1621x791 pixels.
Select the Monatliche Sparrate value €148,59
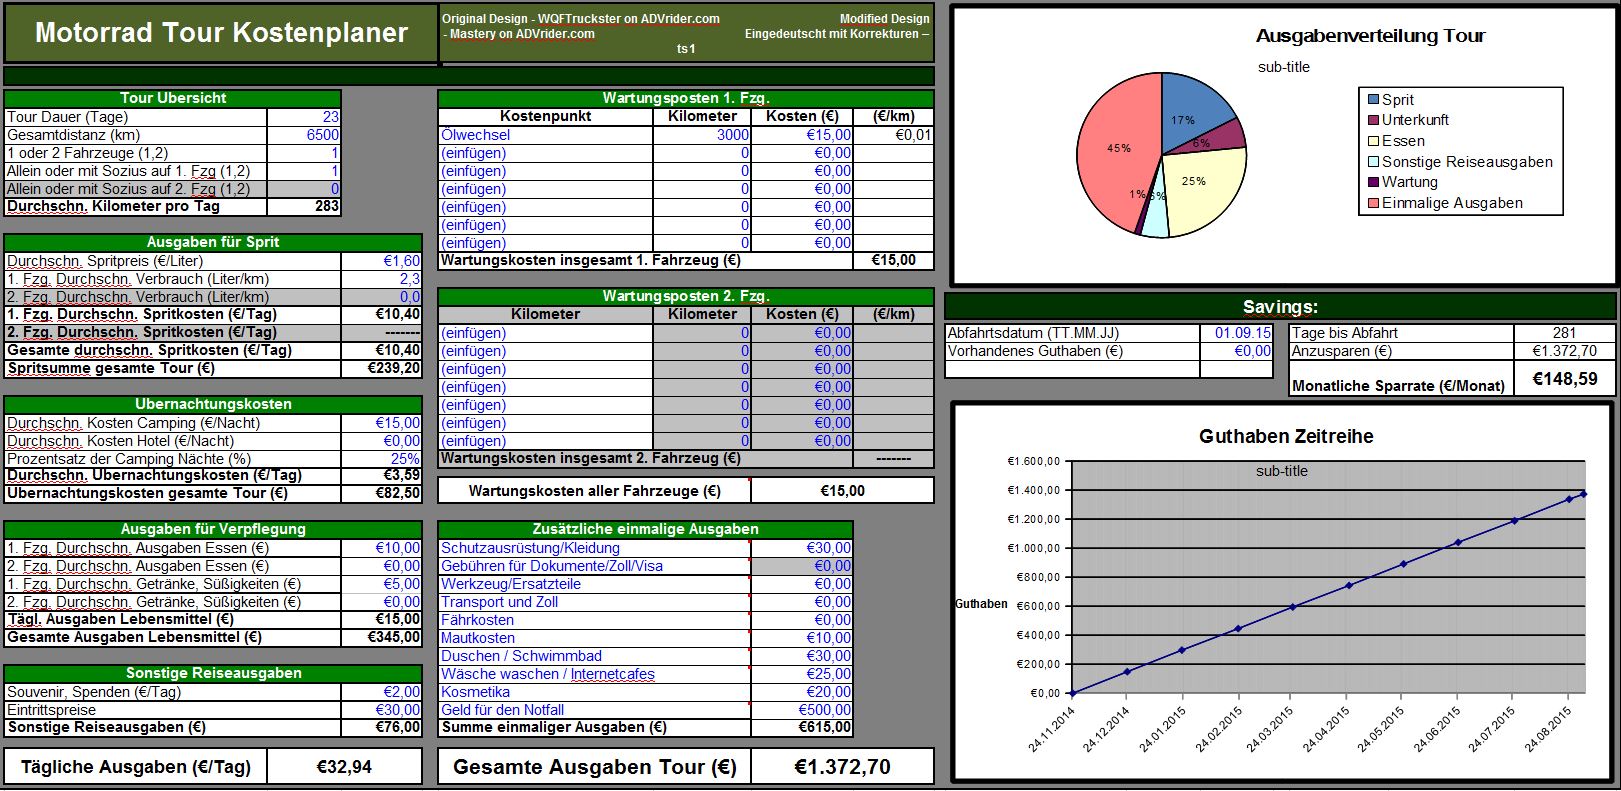click(1564, 379)
